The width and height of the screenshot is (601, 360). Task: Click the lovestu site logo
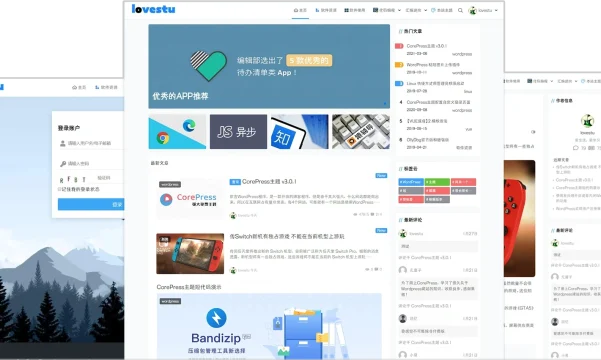(153, 9)
